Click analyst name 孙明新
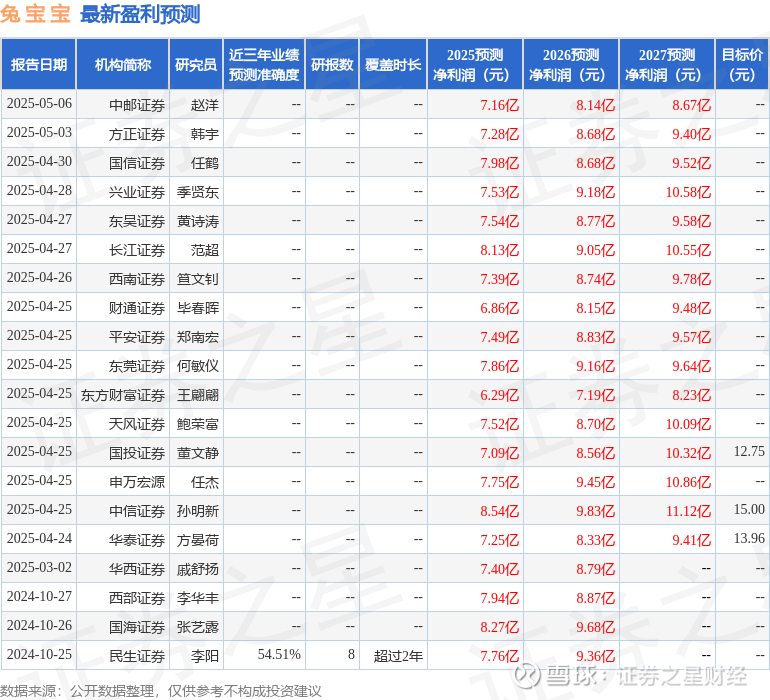Screen dimensions: 770x700 [198, 511]
